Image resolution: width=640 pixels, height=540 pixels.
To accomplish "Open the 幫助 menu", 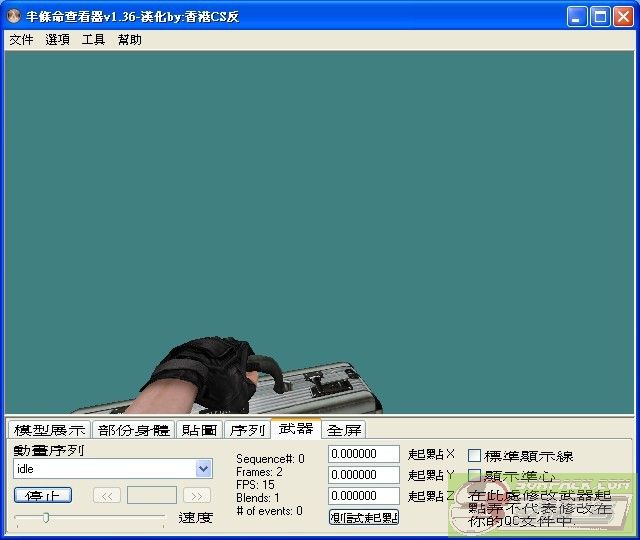I will click(129, 40).
